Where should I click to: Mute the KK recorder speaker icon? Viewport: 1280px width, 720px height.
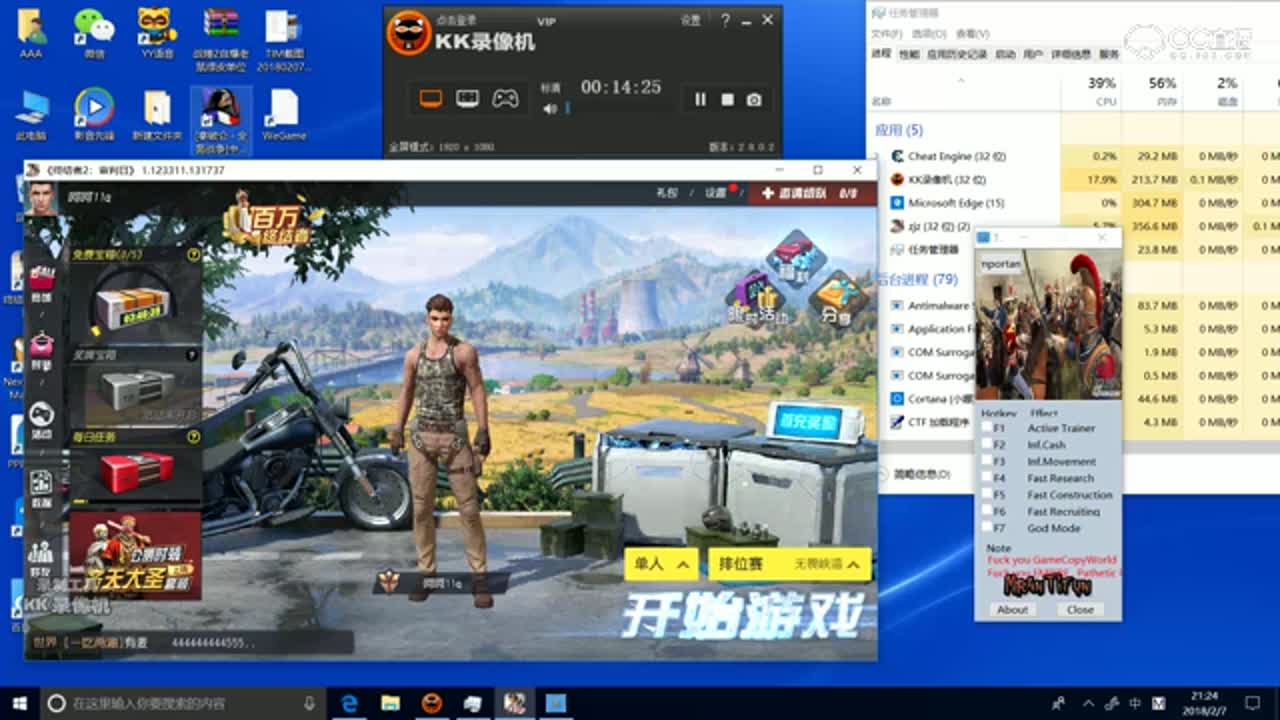point(549,108)
